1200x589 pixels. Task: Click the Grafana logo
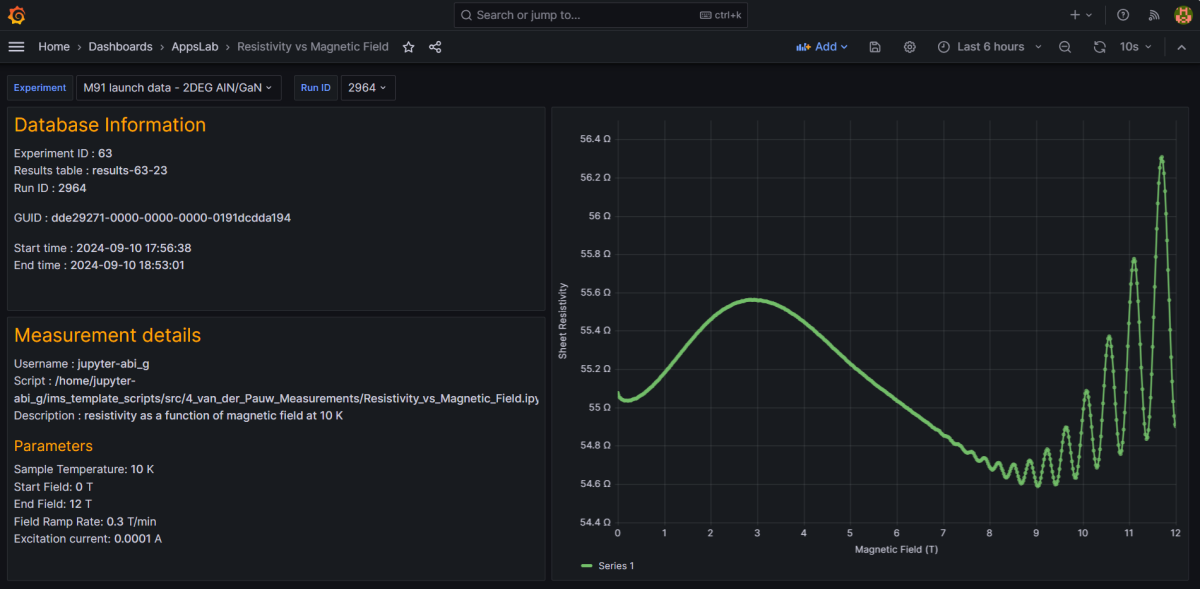point(16,15)
